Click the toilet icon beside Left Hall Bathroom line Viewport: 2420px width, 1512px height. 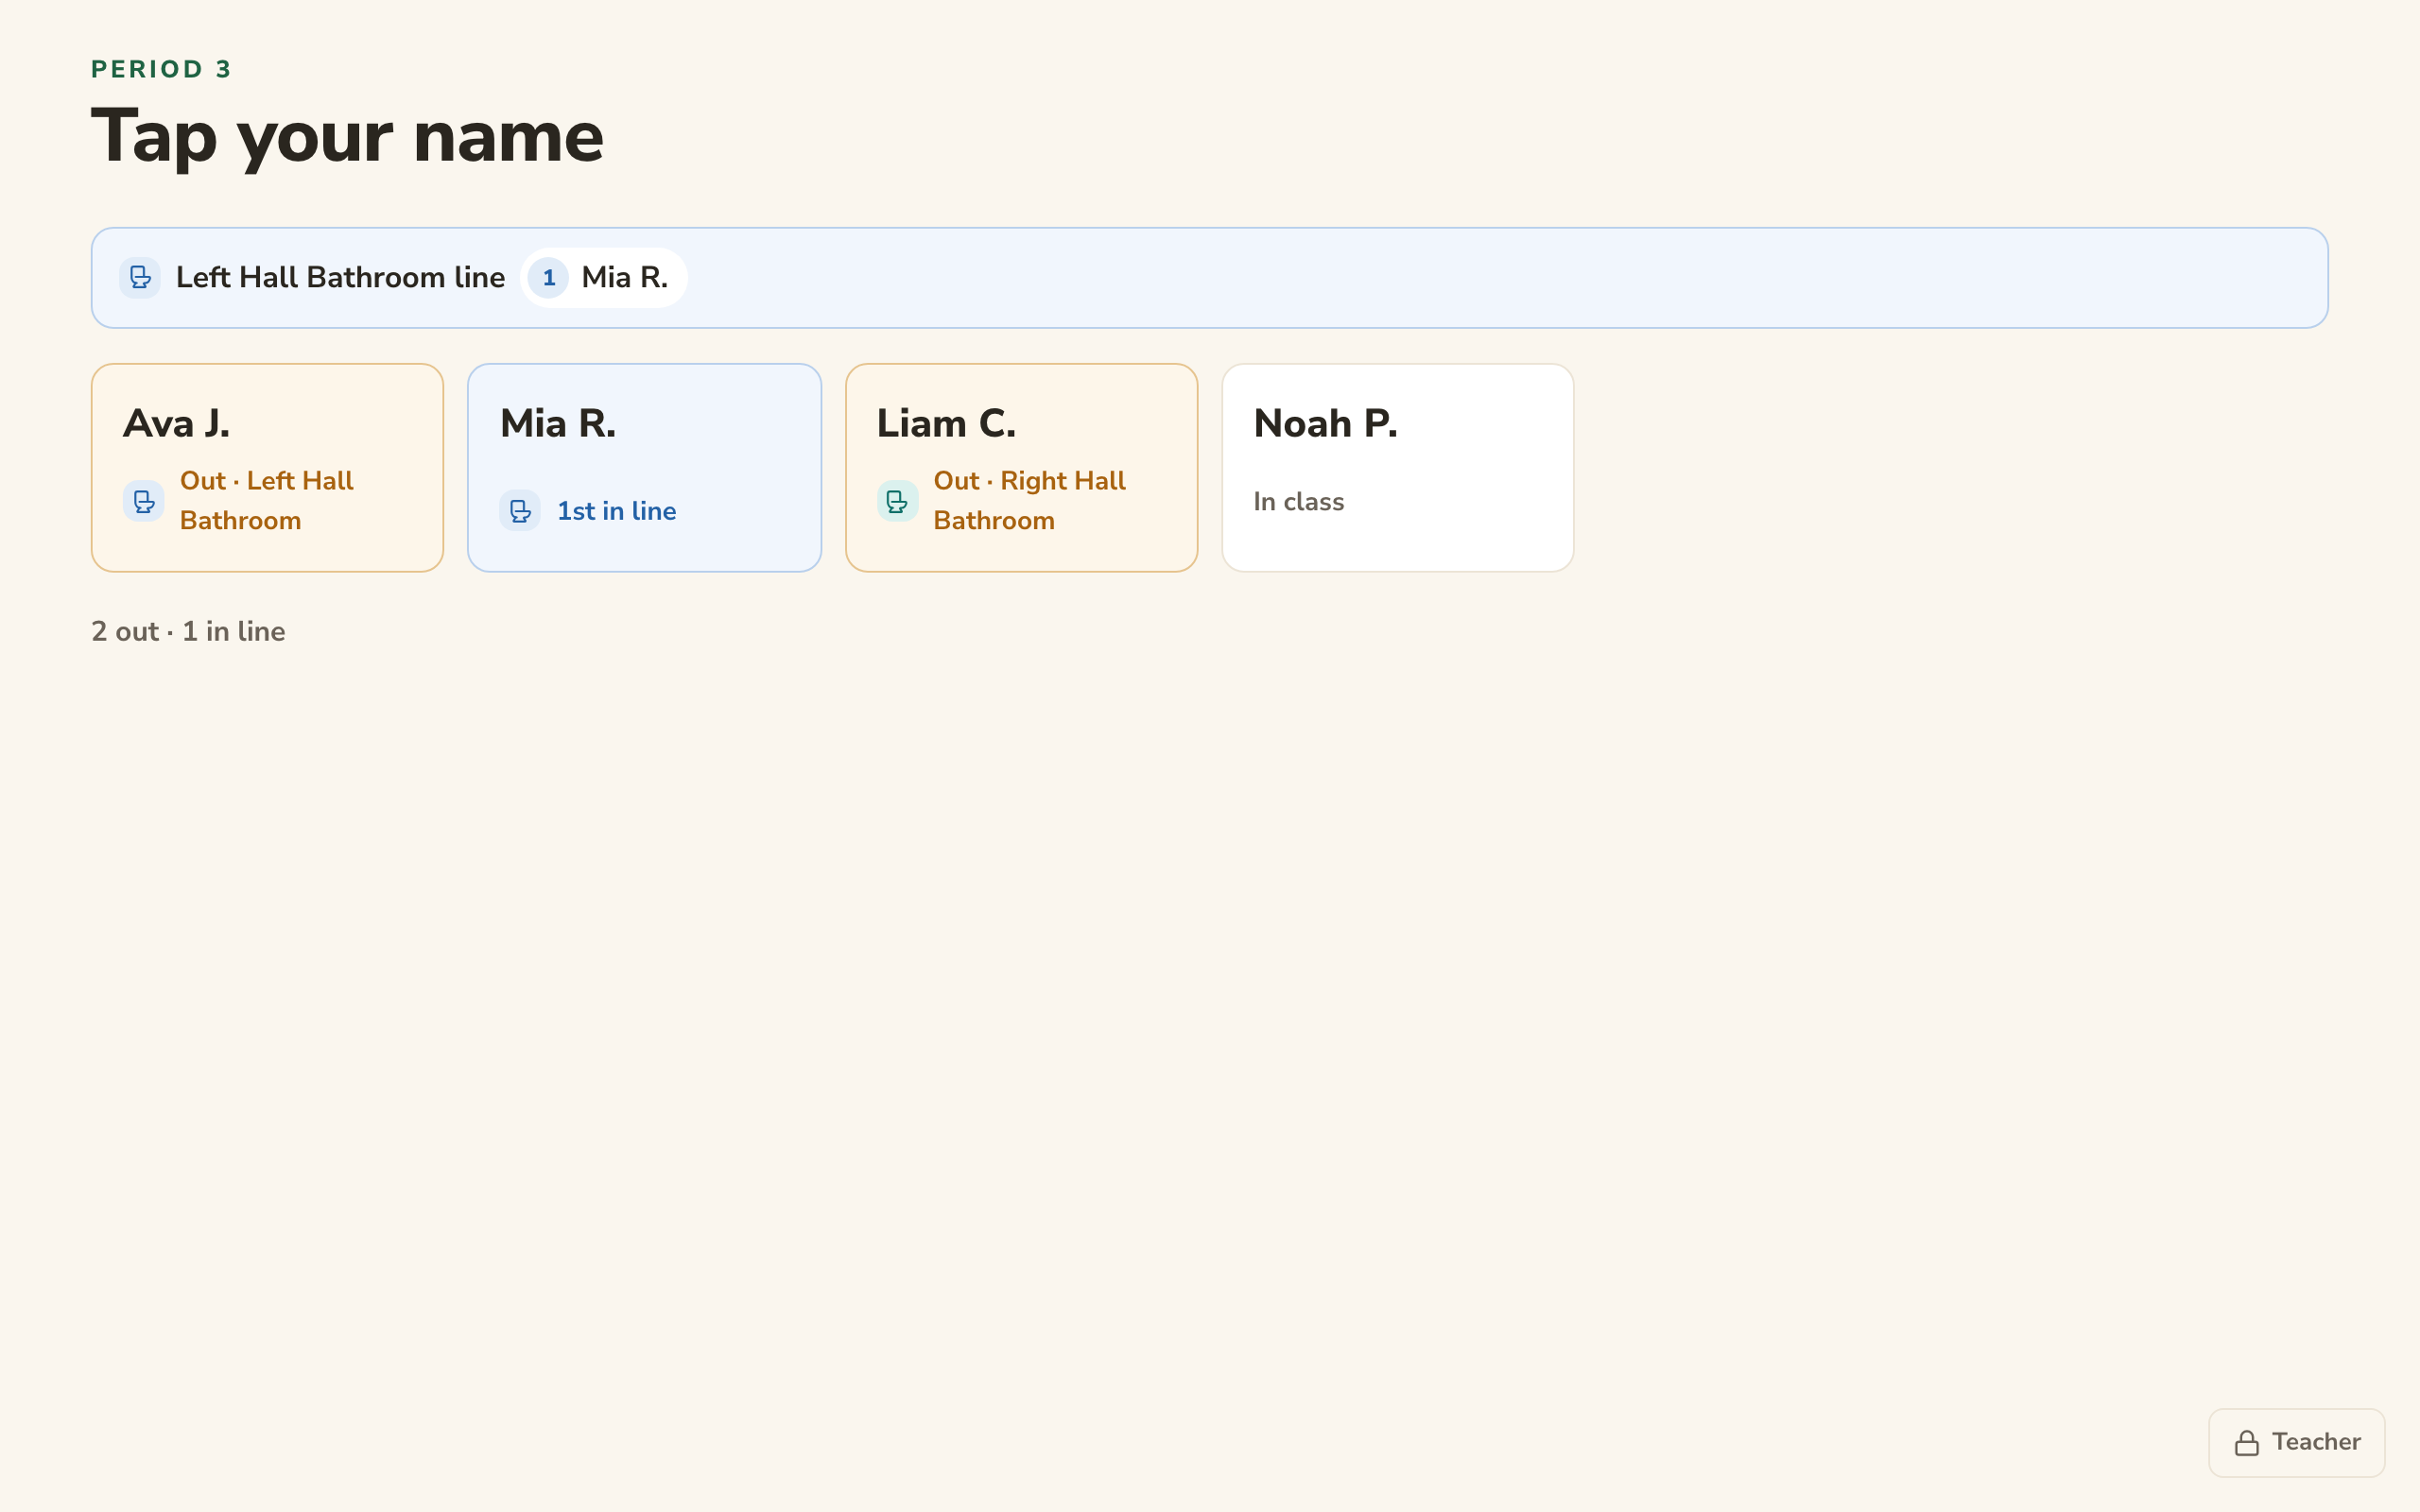(140, 278)
